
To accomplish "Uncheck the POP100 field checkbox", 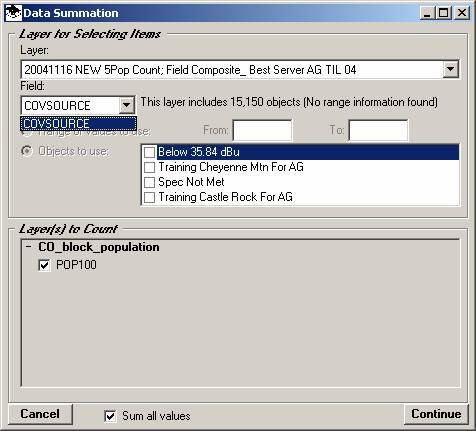I will coord(44,266).
